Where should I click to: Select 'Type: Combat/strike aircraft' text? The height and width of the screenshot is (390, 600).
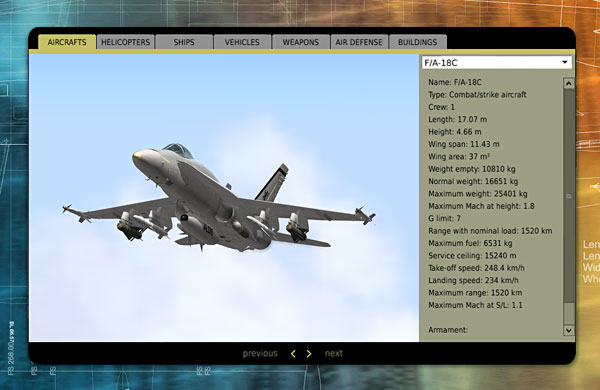(477, 95)
